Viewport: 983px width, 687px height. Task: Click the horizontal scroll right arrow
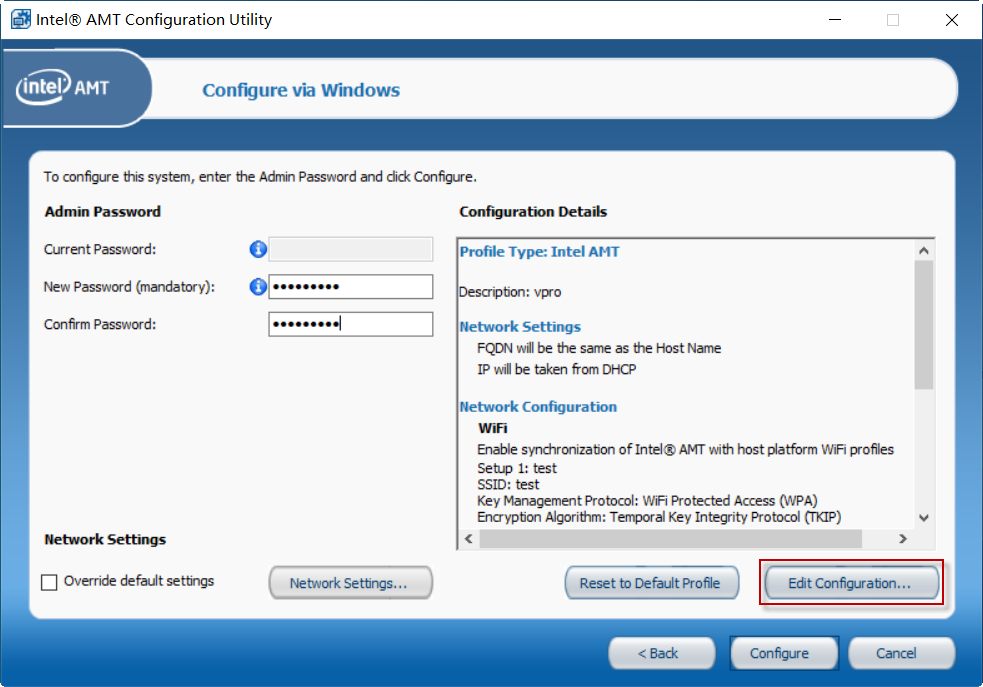[903, 538]
